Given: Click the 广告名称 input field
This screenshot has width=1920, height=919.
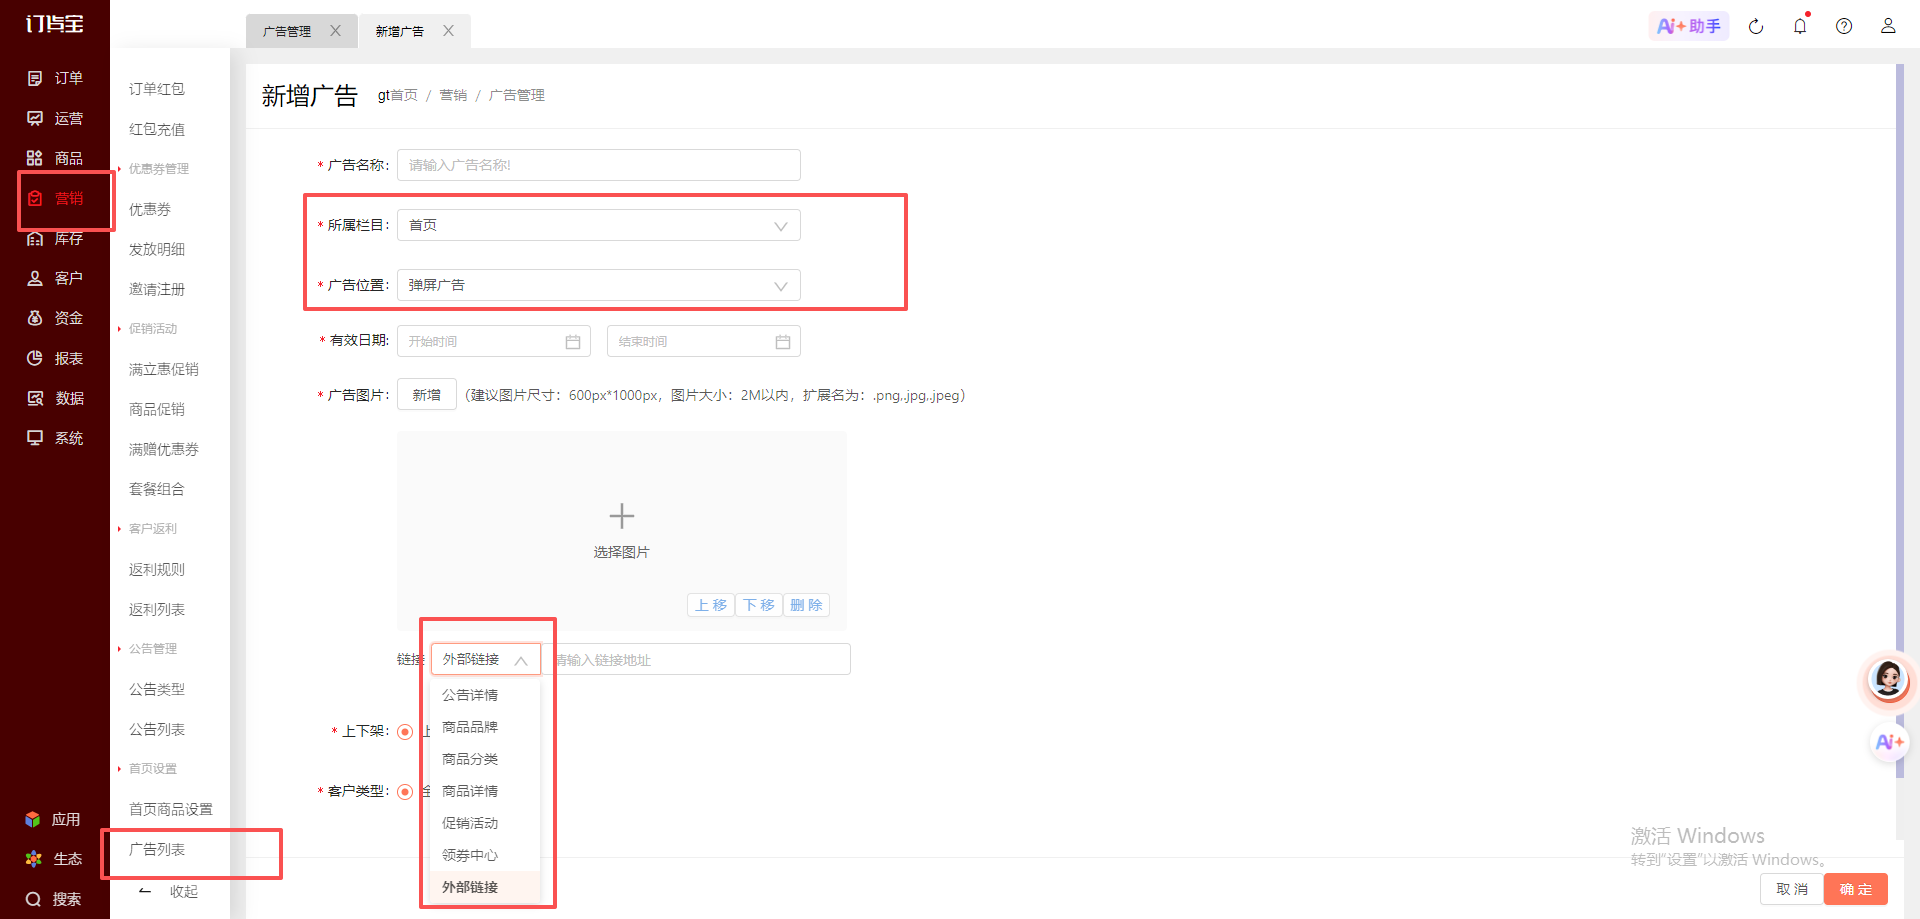Looking at the screenshot, I should [x=599, y=165].
